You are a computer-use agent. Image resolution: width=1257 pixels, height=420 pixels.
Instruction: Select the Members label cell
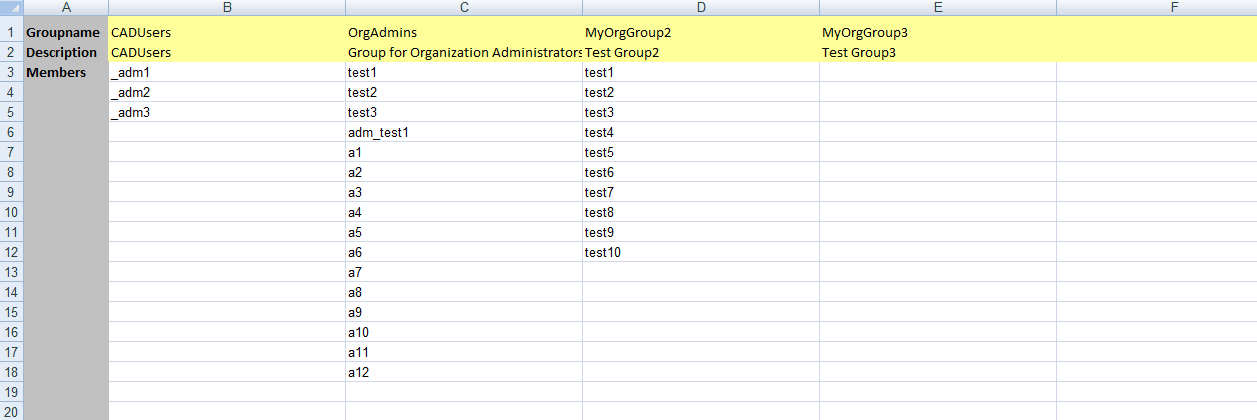66,72
